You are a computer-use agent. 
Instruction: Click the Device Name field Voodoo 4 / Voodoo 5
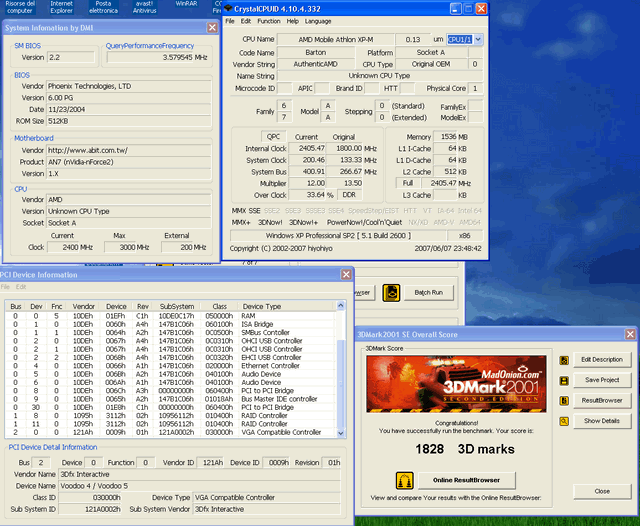tap(200, 486)
